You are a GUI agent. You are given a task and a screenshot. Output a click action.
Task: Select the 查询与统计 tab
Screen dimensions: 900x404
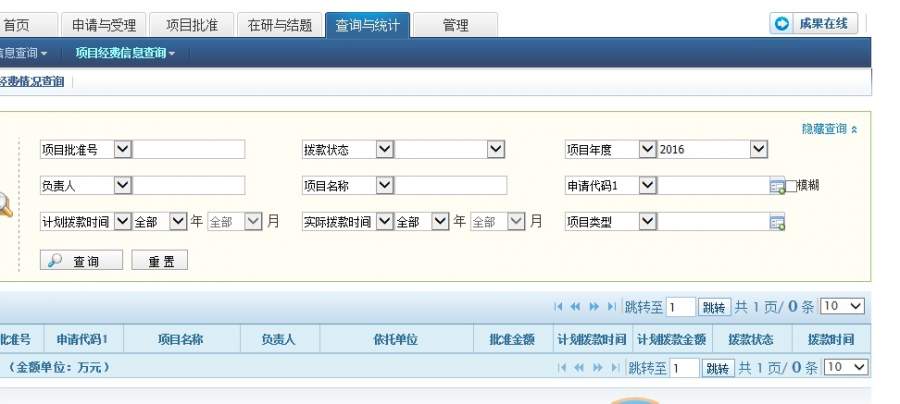tap(367, 25)
